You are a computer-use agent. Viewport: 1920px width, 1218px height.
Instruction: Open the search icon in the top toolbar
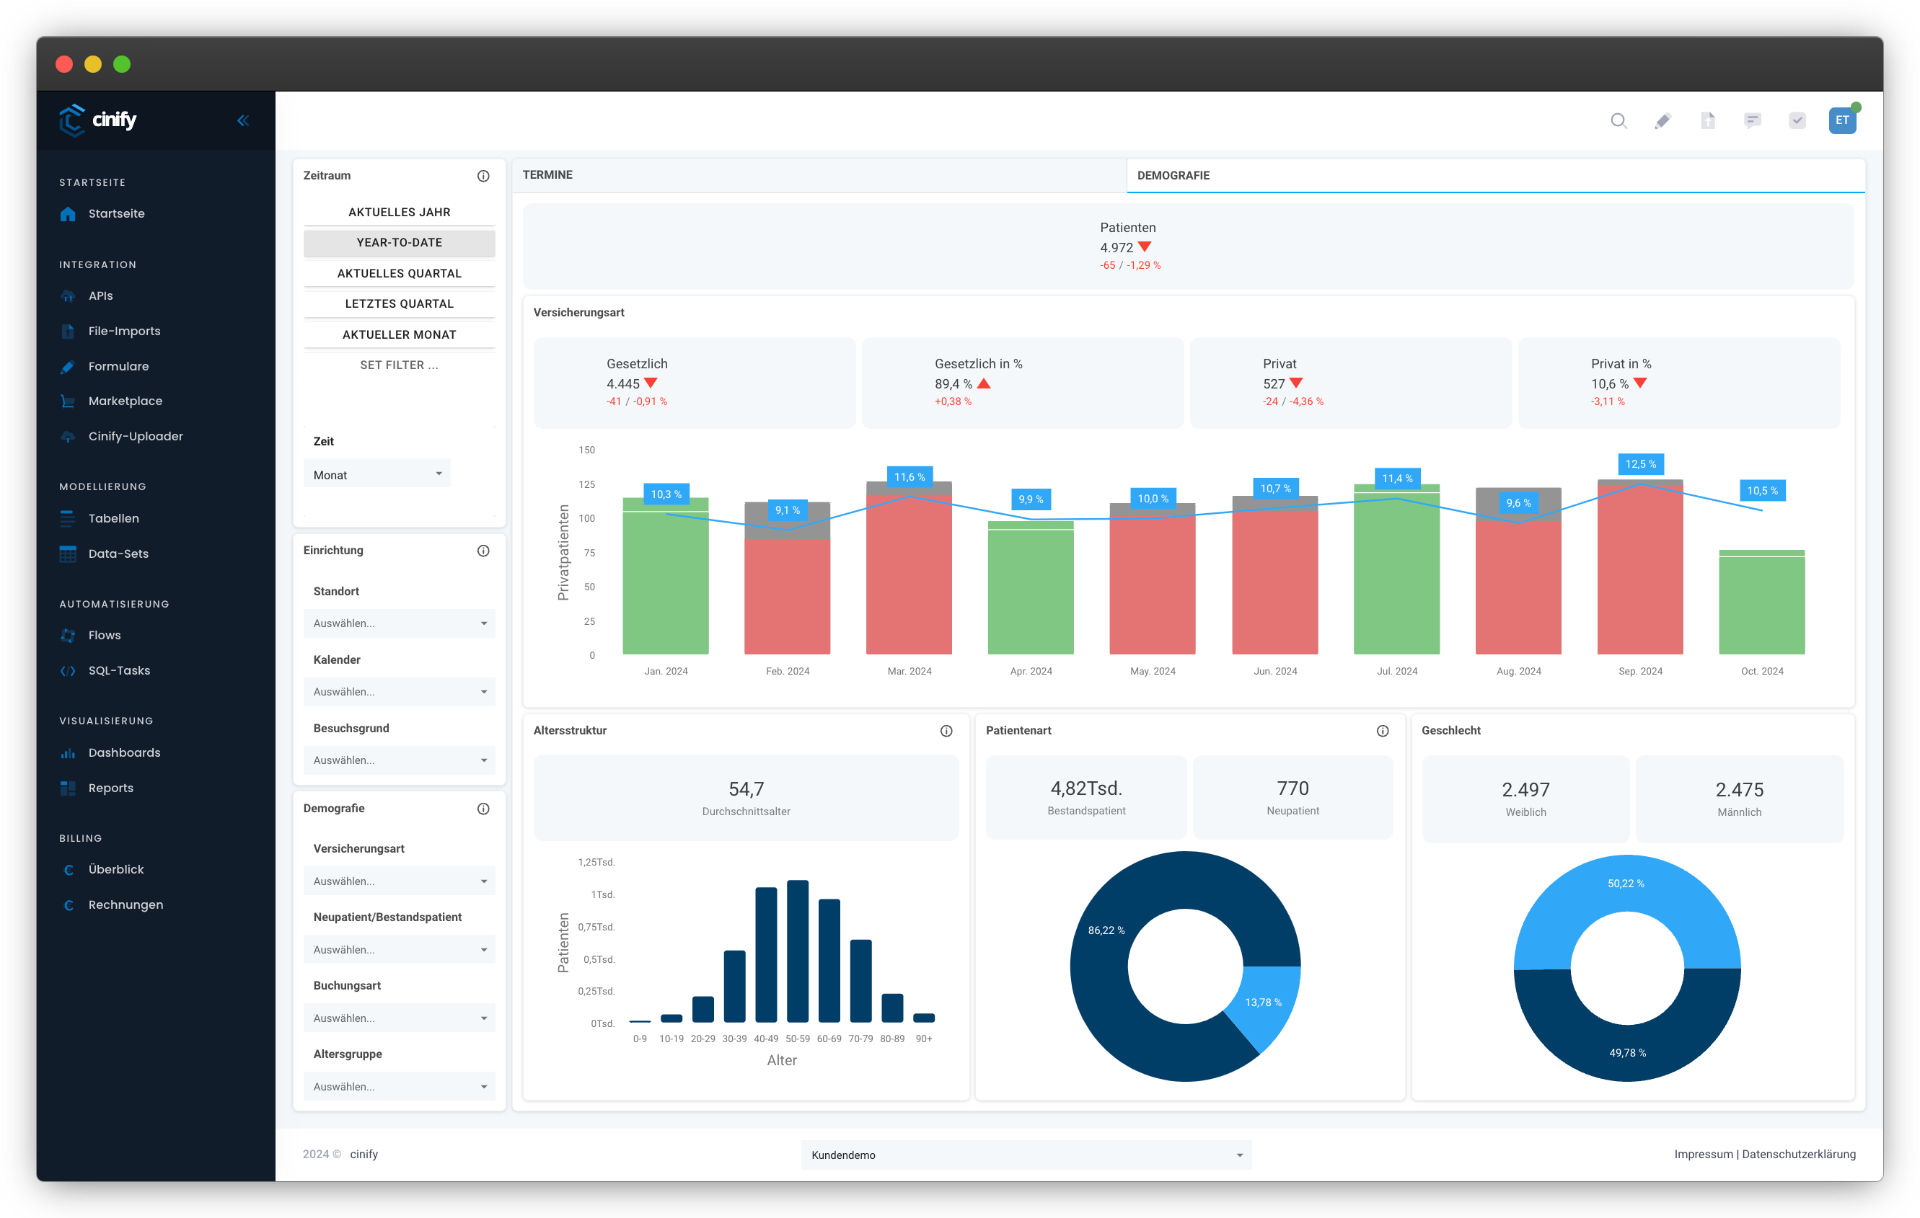[1618, 120]
